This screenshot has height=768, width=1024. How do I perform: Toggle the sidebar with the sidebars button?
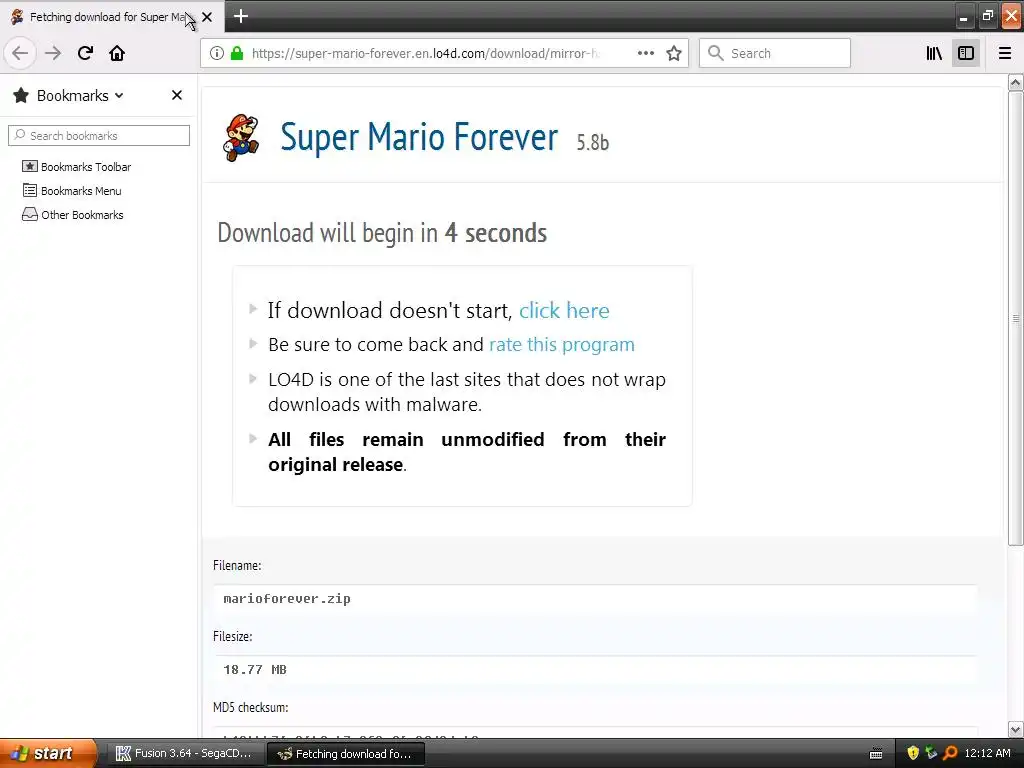click(966, 53)
